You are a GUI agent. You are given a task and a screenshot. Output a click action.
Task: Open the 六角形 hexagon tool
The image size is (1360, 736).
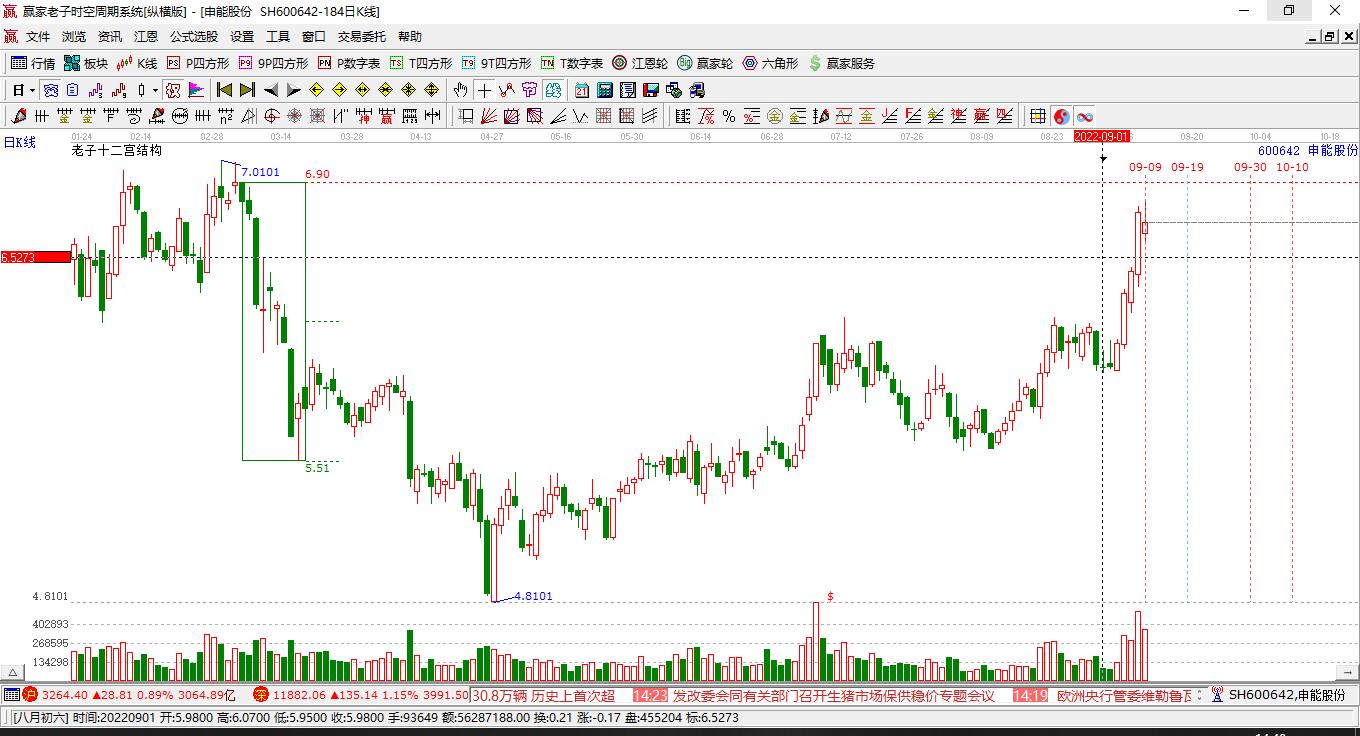point(770,63)
